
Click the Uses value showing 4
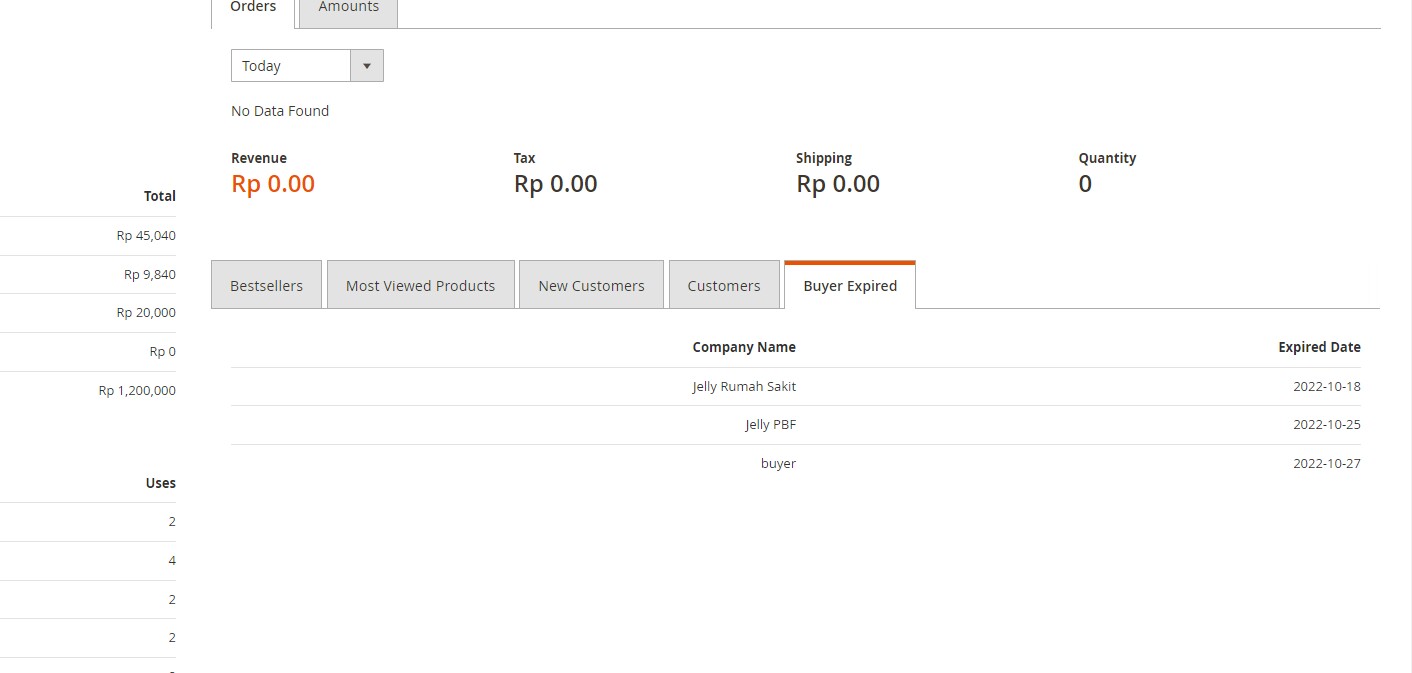[x=170, y=560]
